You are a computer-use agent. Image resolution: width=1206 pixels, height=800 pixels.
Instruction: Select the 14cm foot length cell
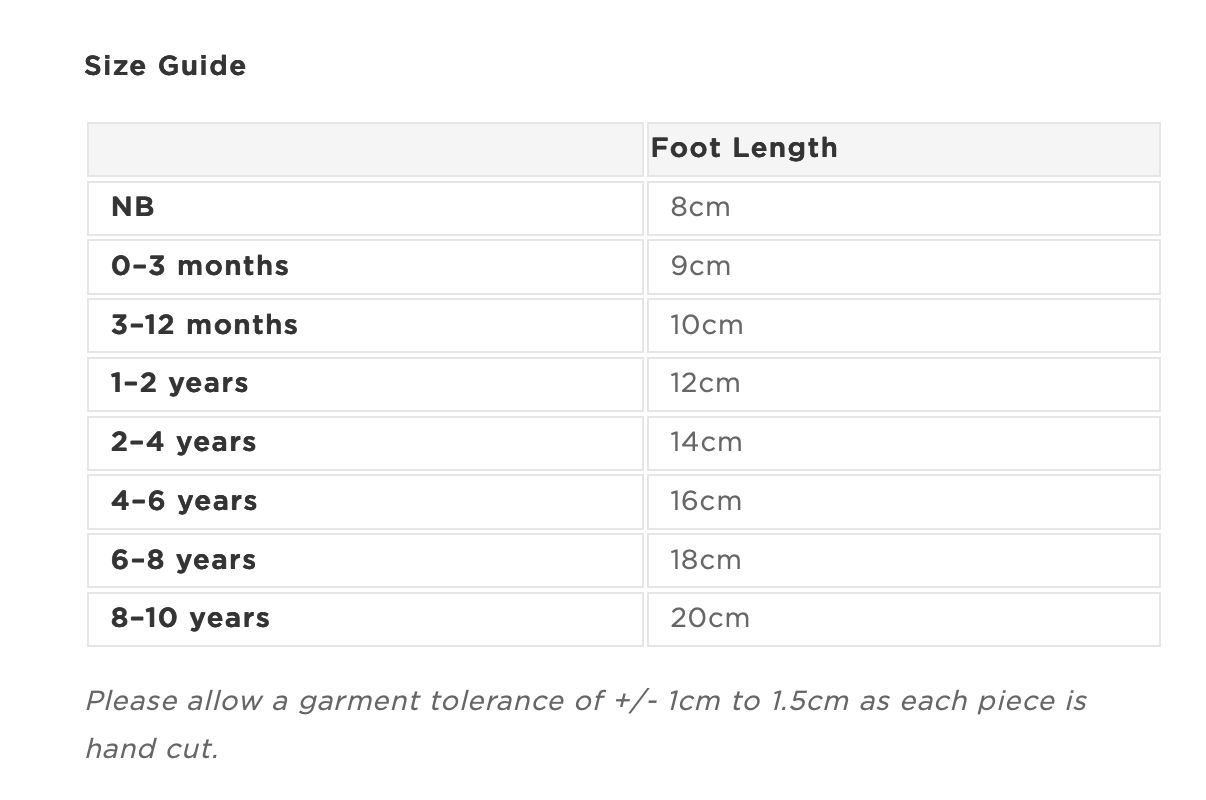(x=706, y=442)
